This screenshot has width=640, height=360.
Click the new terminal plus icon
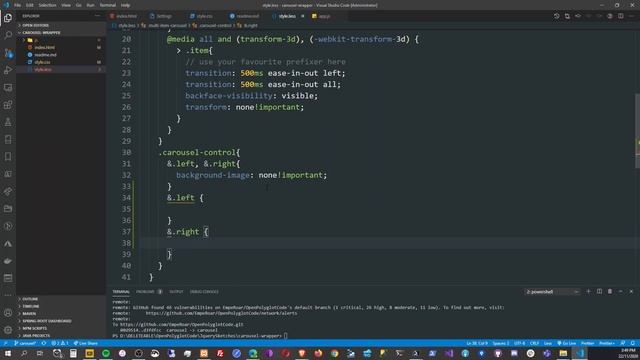click(x=588, y=291)
